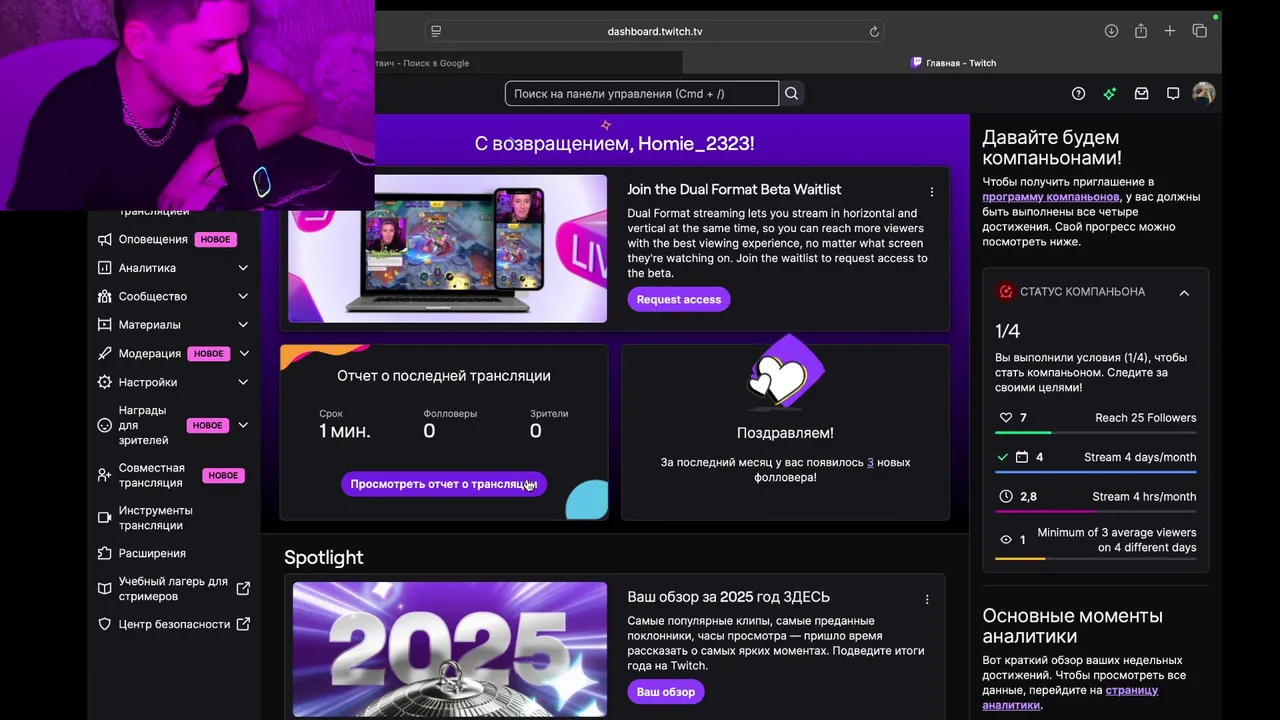
Task: Expand Награды для зрителей chevron
Action: point(243,425)
